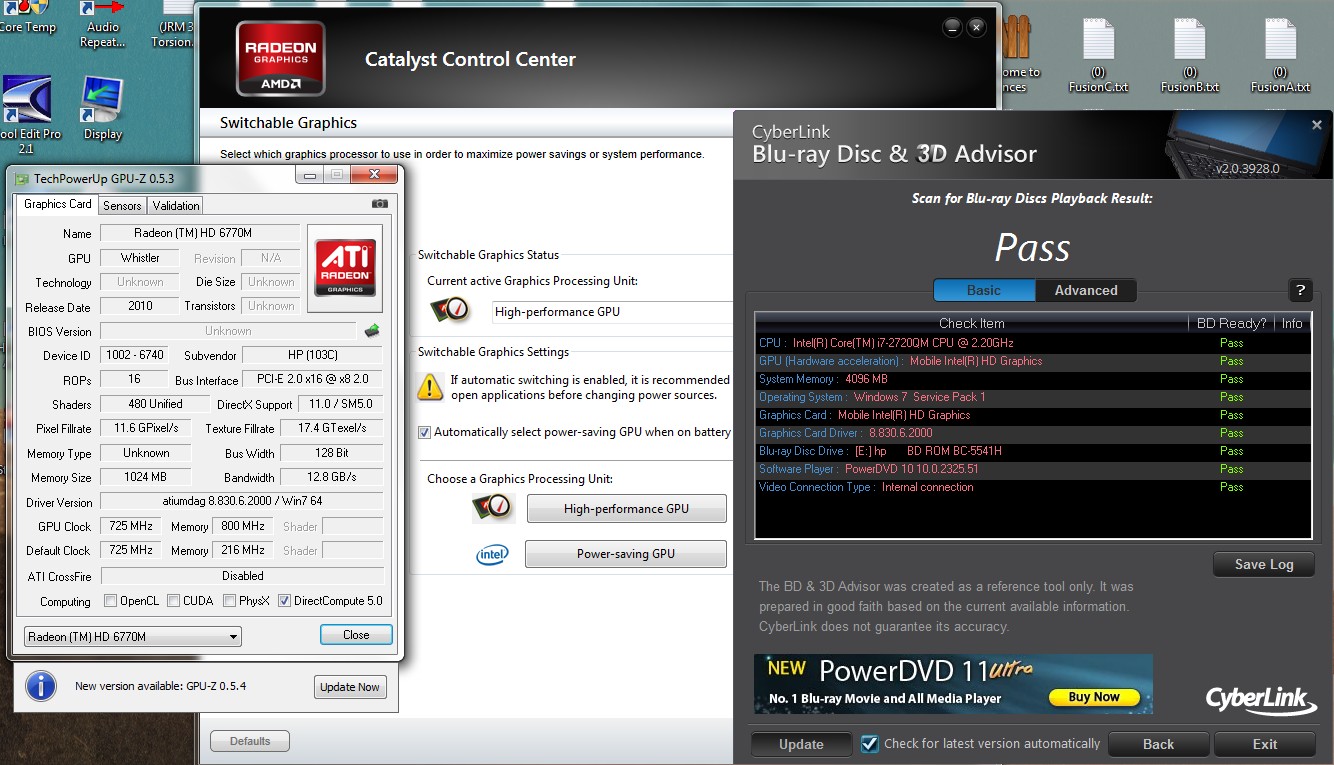Choose the High-performance GPU button

point(626,508)
